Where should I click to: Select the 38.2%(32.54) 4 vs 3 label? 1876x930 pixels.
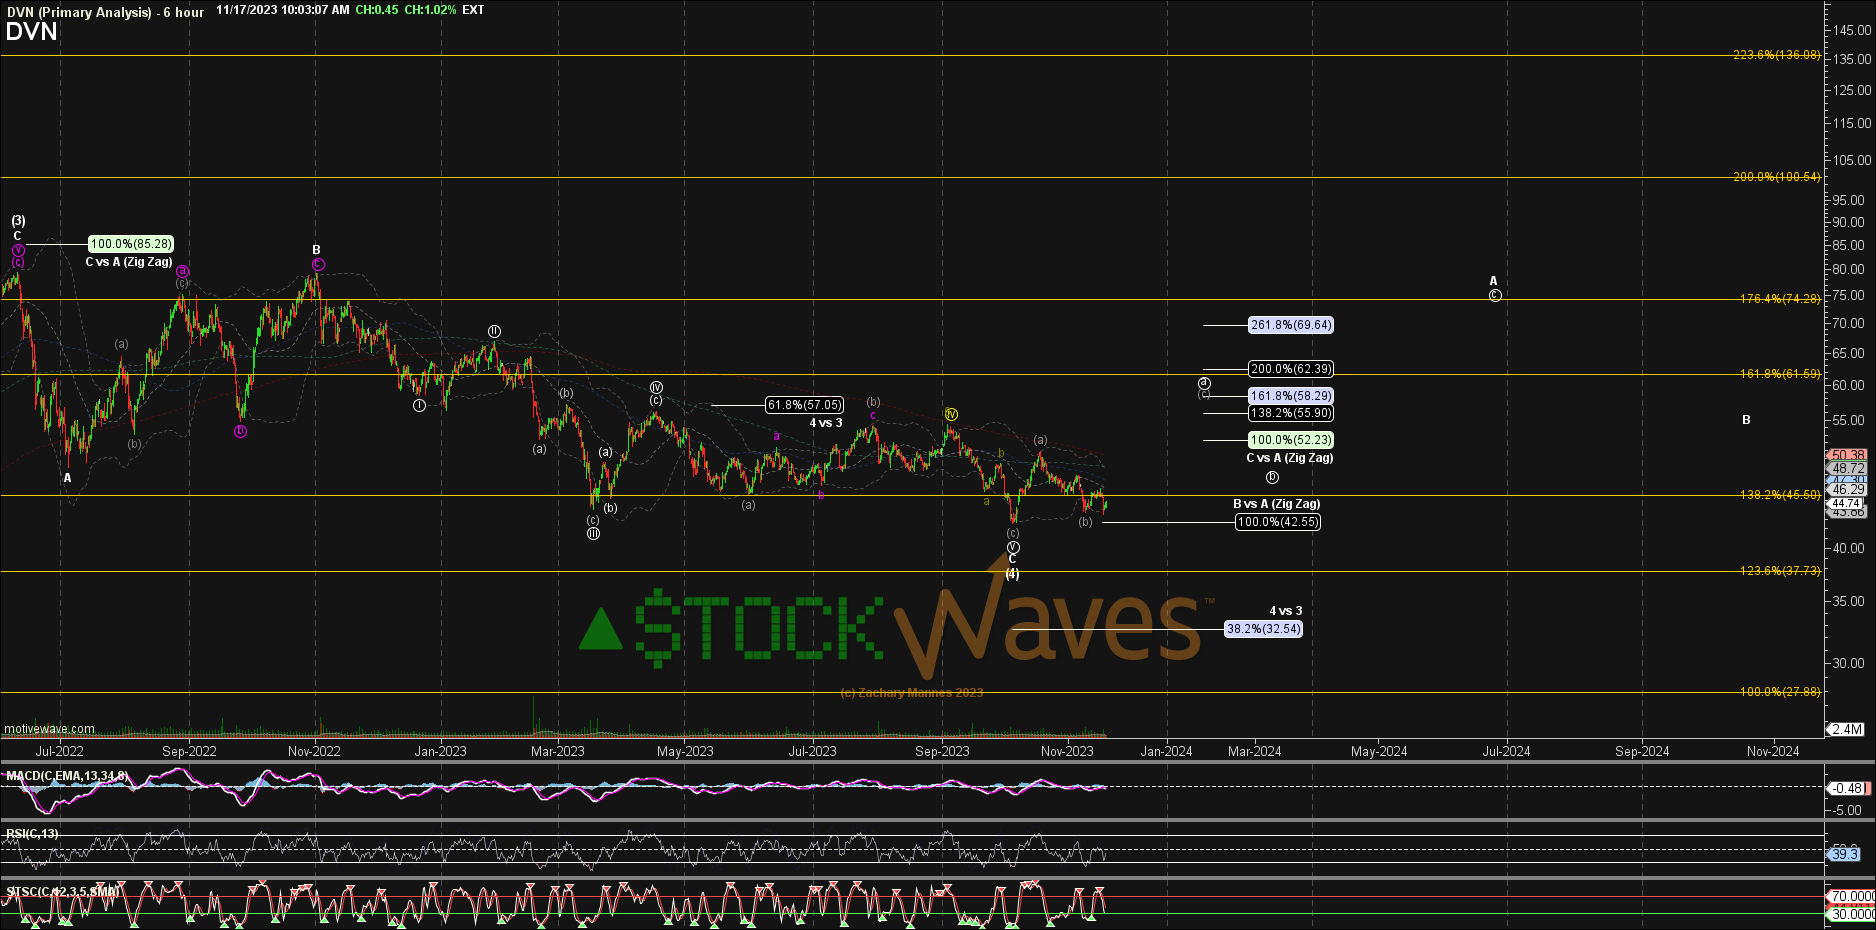(x=1264, y=629)
